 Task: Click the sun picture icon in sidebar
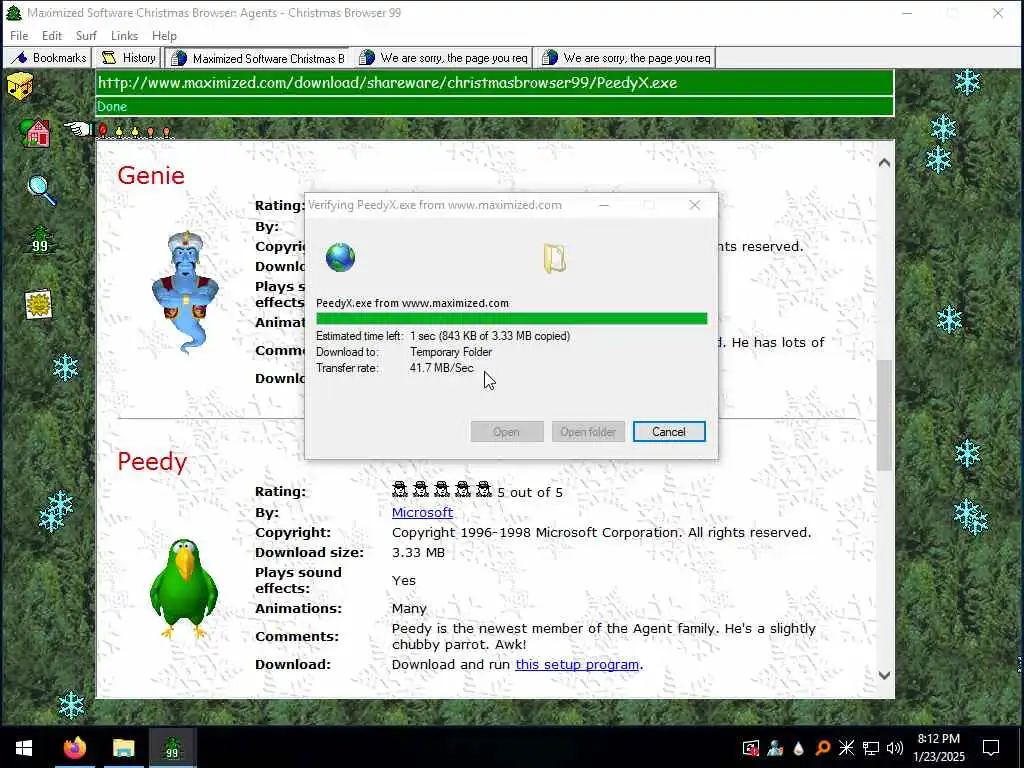(x=39, y=304)
